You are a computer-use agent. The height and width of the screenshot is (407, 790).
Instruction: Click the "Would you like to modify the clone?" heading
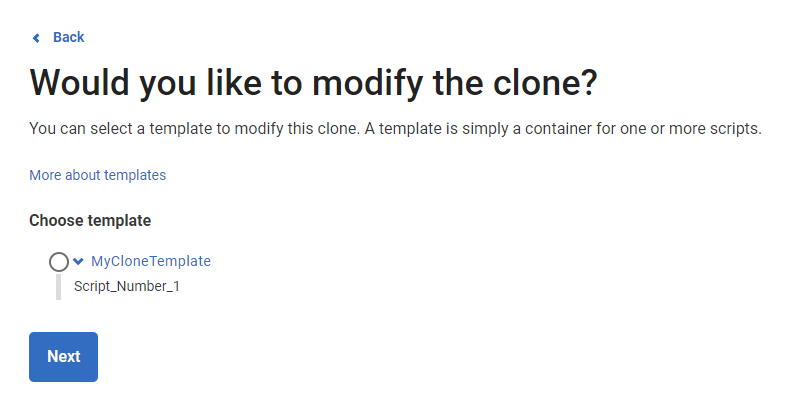[x=313, y=82]
